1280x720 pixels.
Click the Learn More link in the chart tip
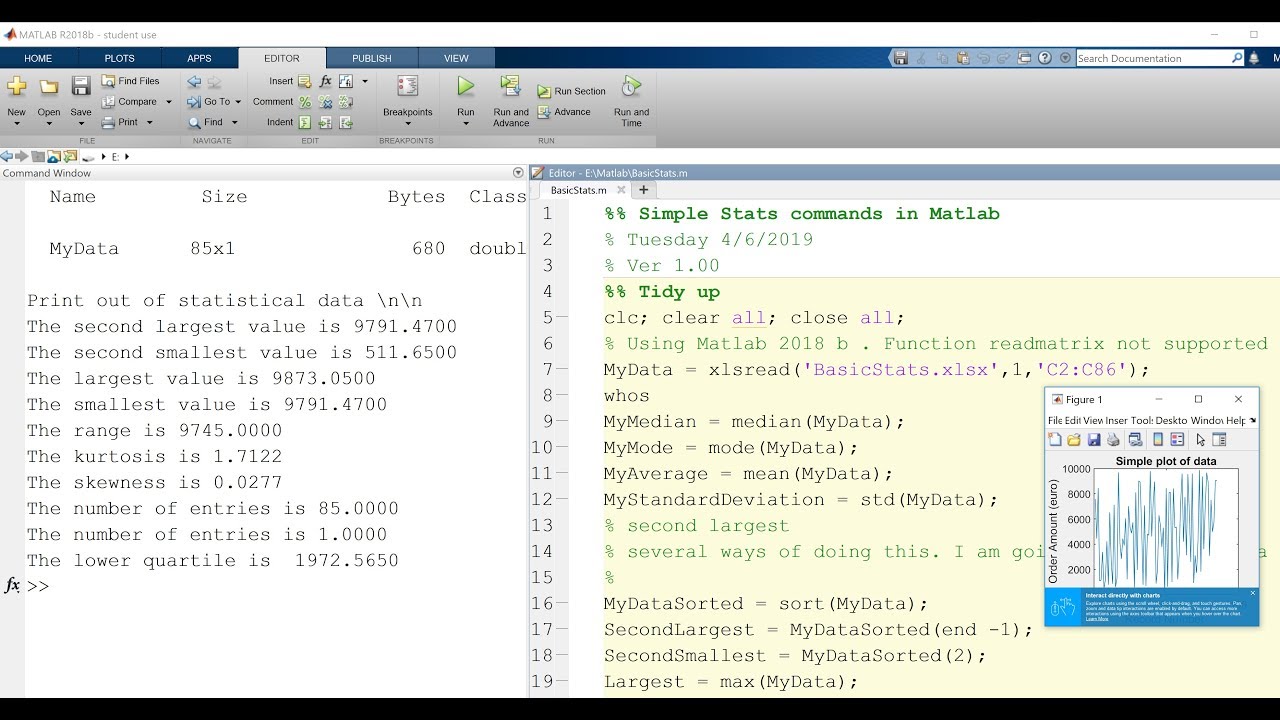pos(1097,619)
